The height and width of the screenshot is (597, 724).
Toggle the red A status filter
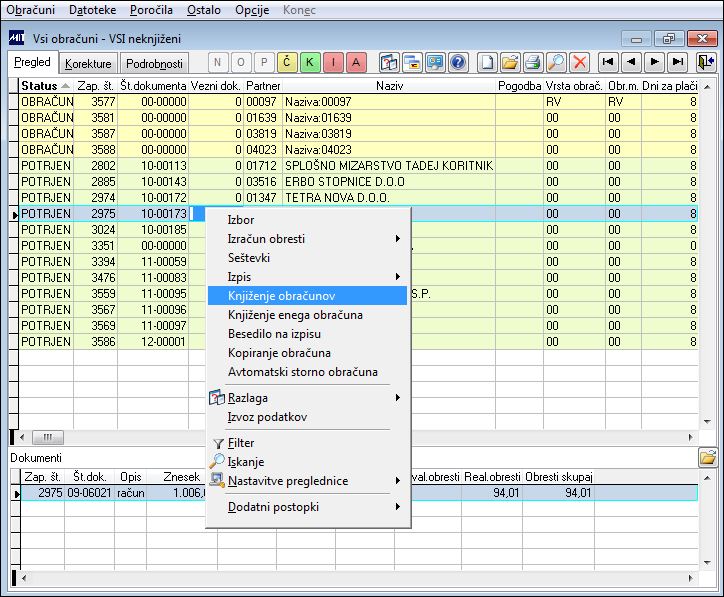(356, 62)
